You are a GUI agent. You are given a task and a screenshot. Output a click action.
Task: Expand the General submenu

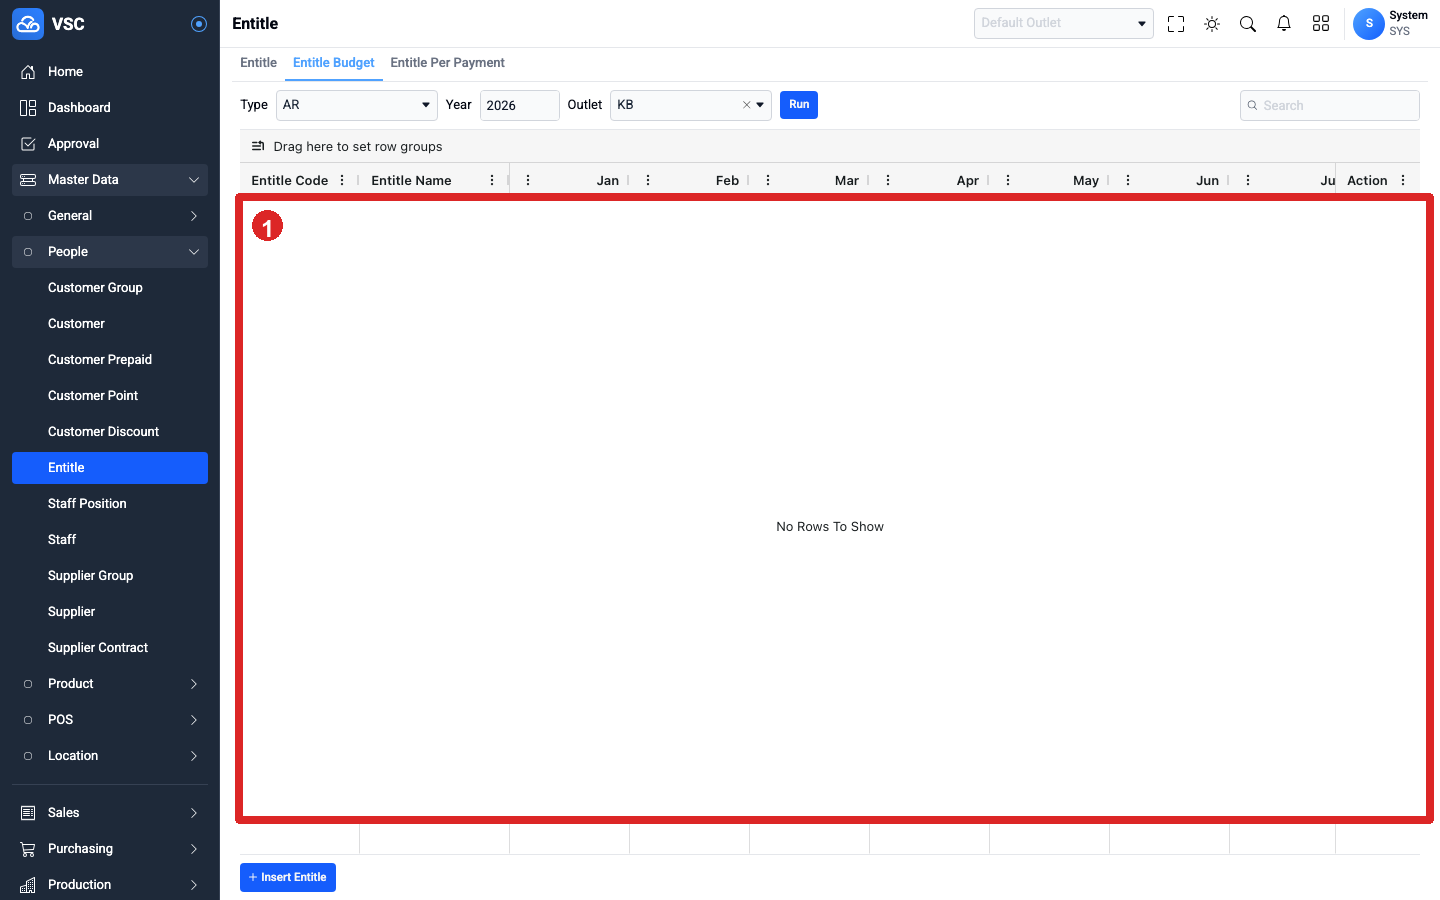point(194,216)
